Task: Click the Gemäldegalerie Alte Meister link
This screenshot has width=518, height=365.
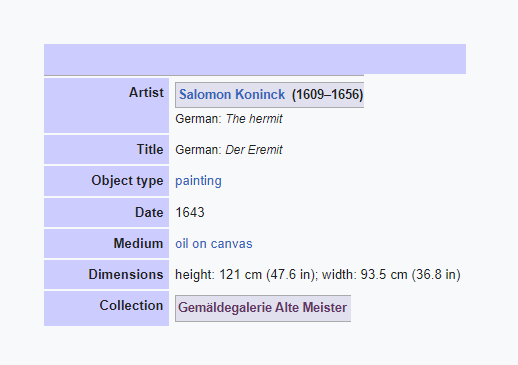Action: click(x=262, y=307)
